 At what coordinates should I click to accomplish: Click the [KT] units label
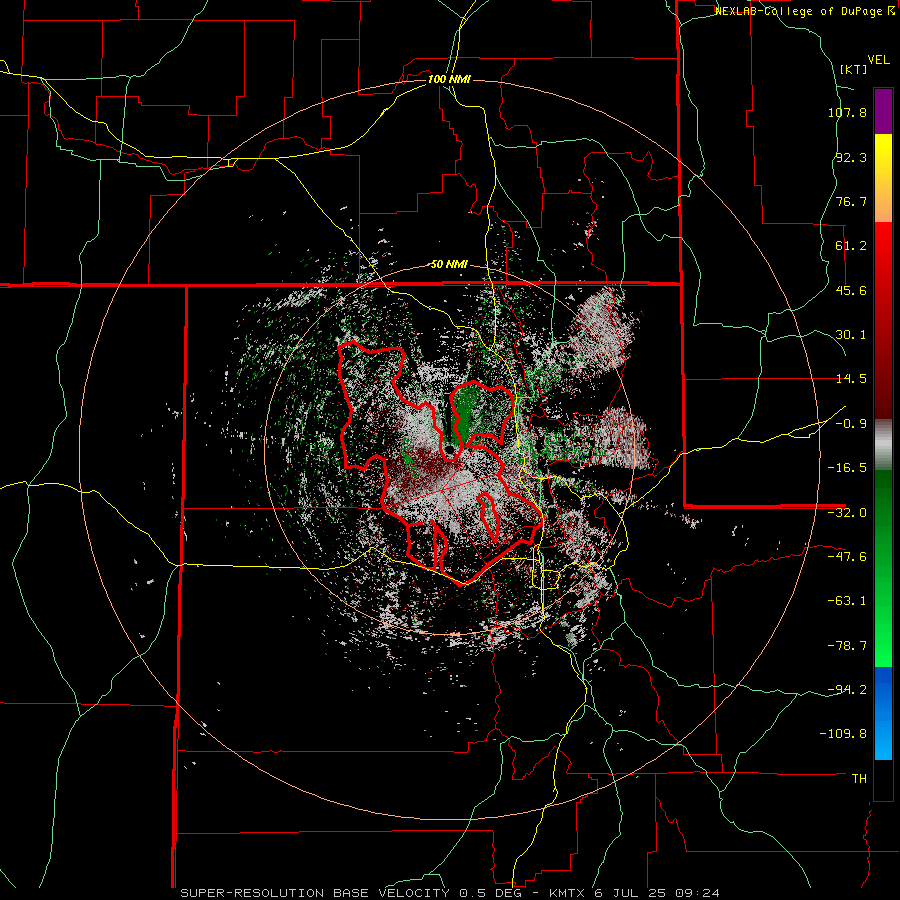853,69
